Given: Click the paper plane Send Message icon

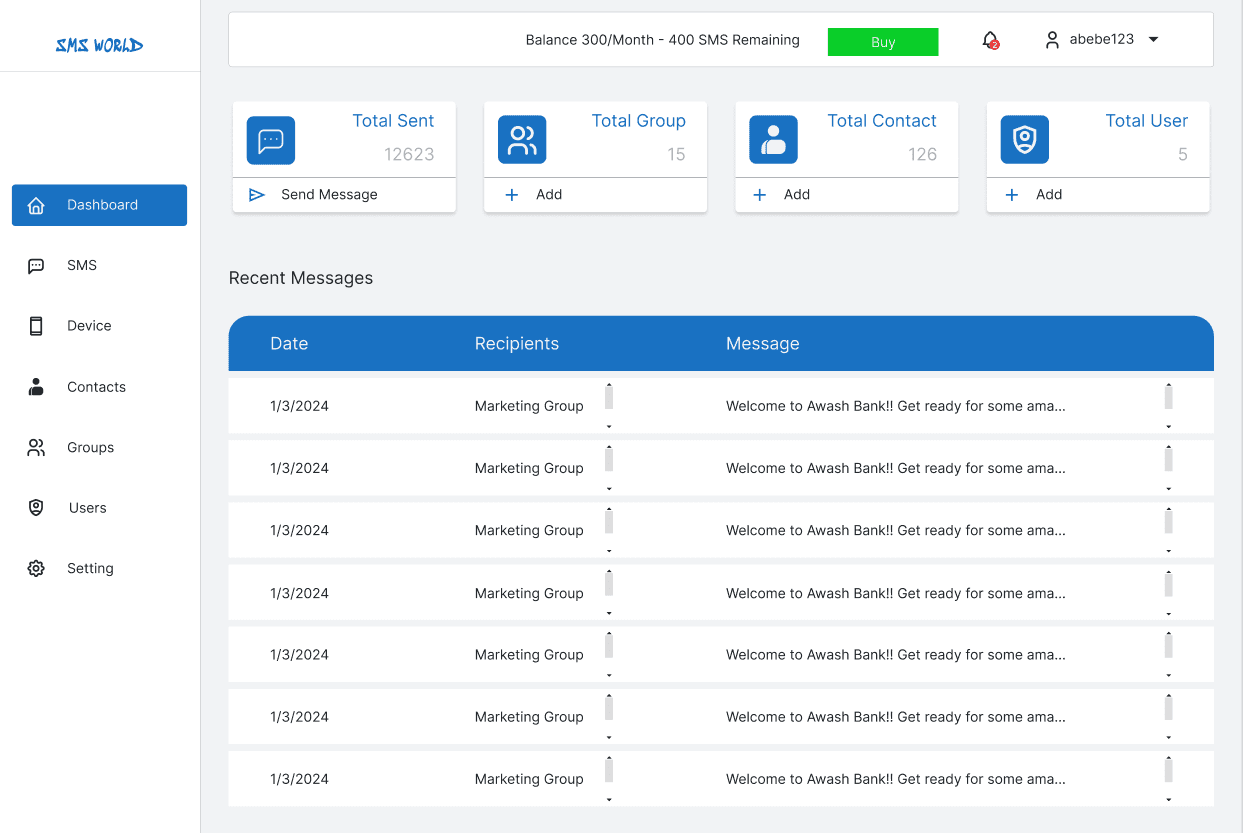Looking at the screenshot, I should [x=257, y=195].
